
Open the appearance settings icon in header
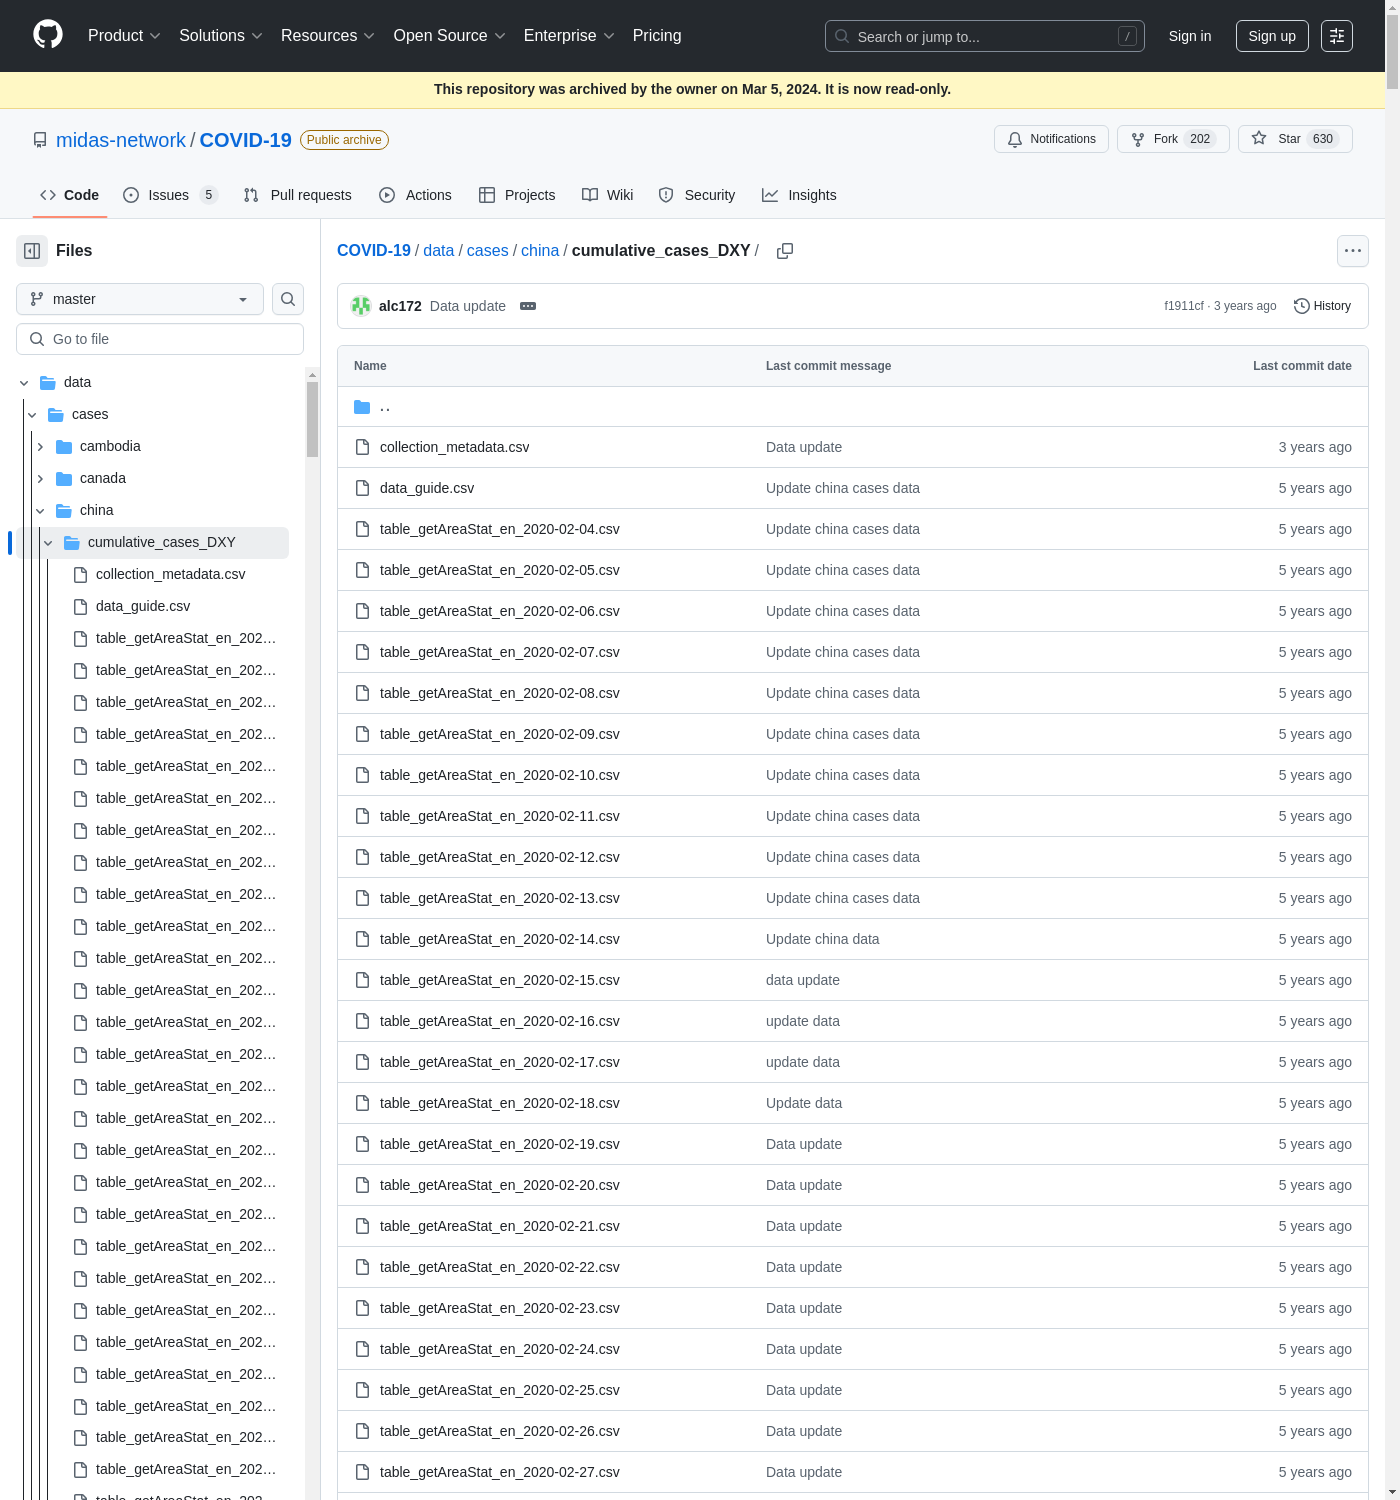(1336, 36)
